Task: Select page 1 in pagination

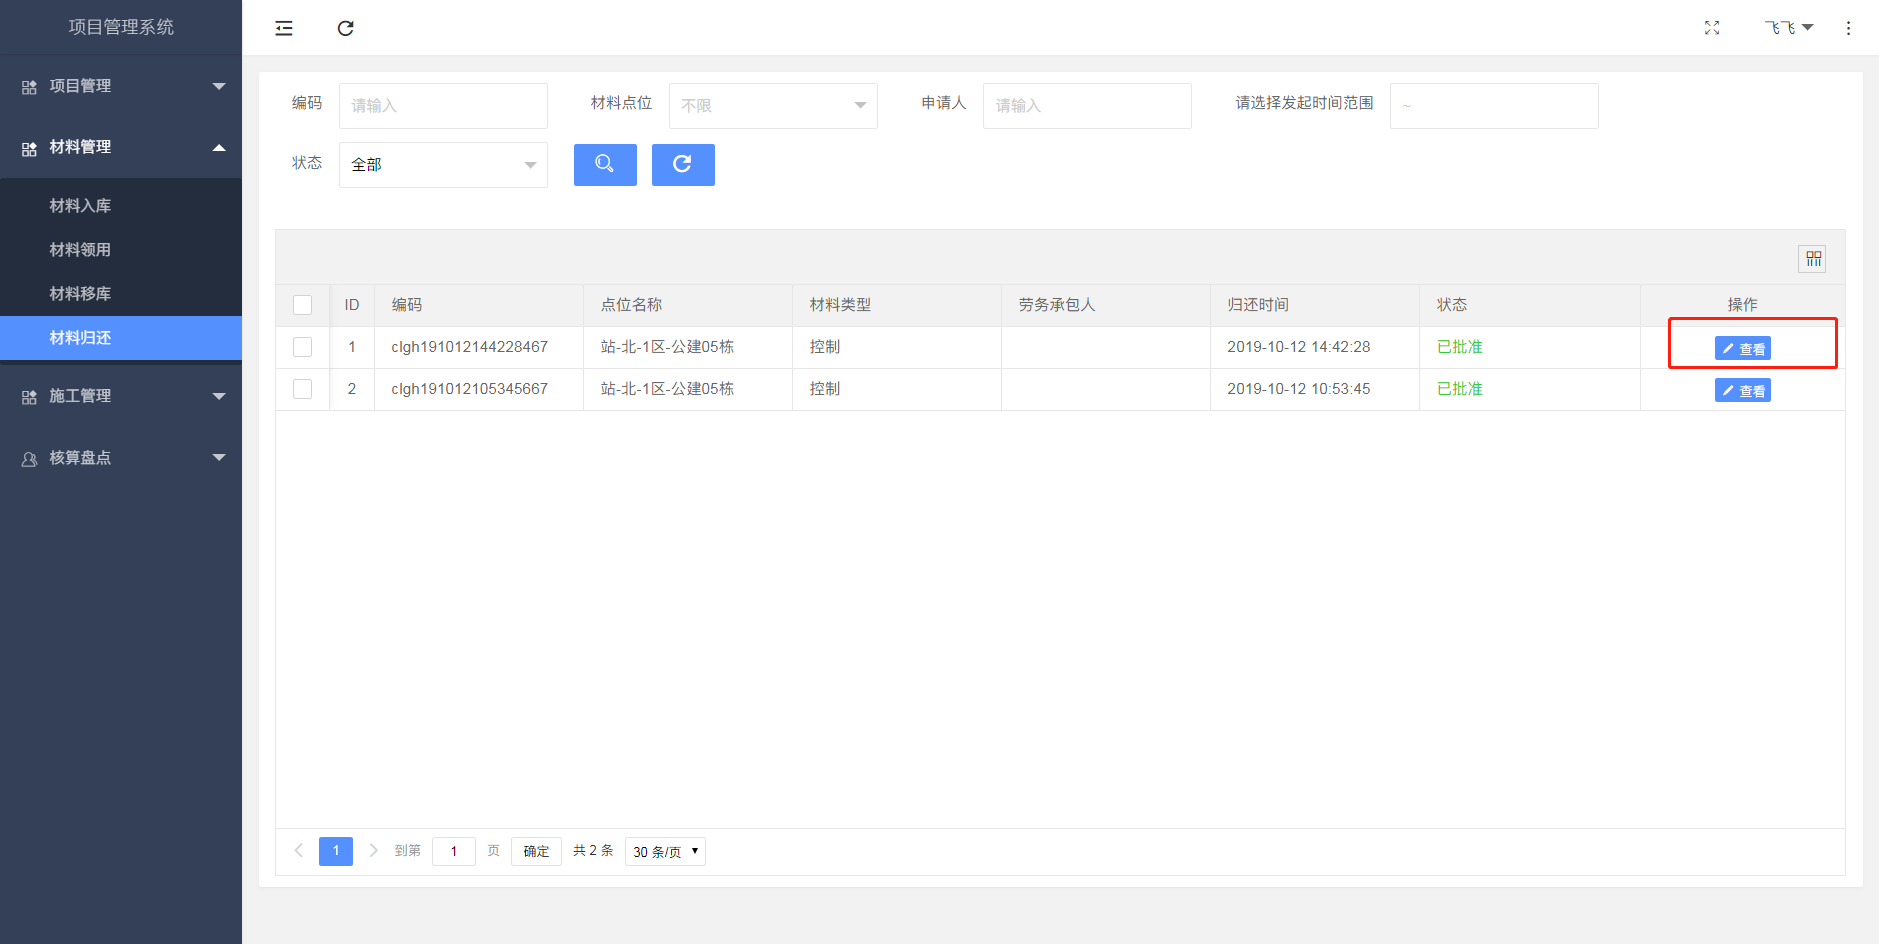Action: click(336, 851)
